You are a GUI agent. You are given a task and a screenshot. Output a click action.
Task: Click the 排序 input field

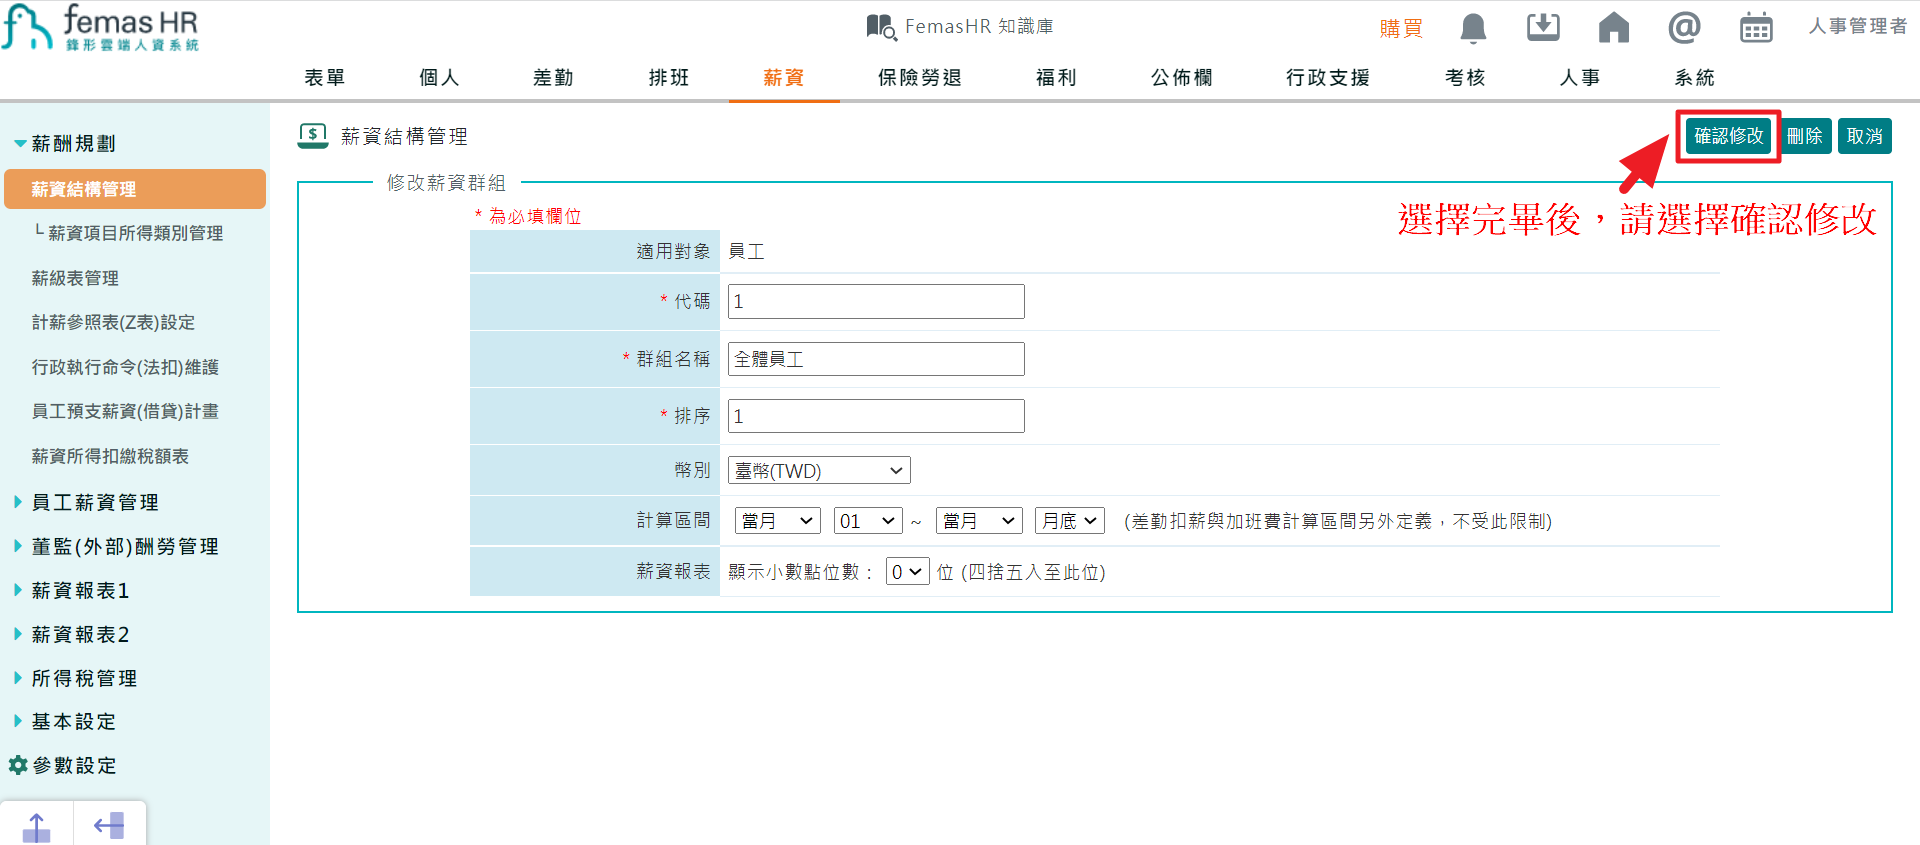pos(876,416)
